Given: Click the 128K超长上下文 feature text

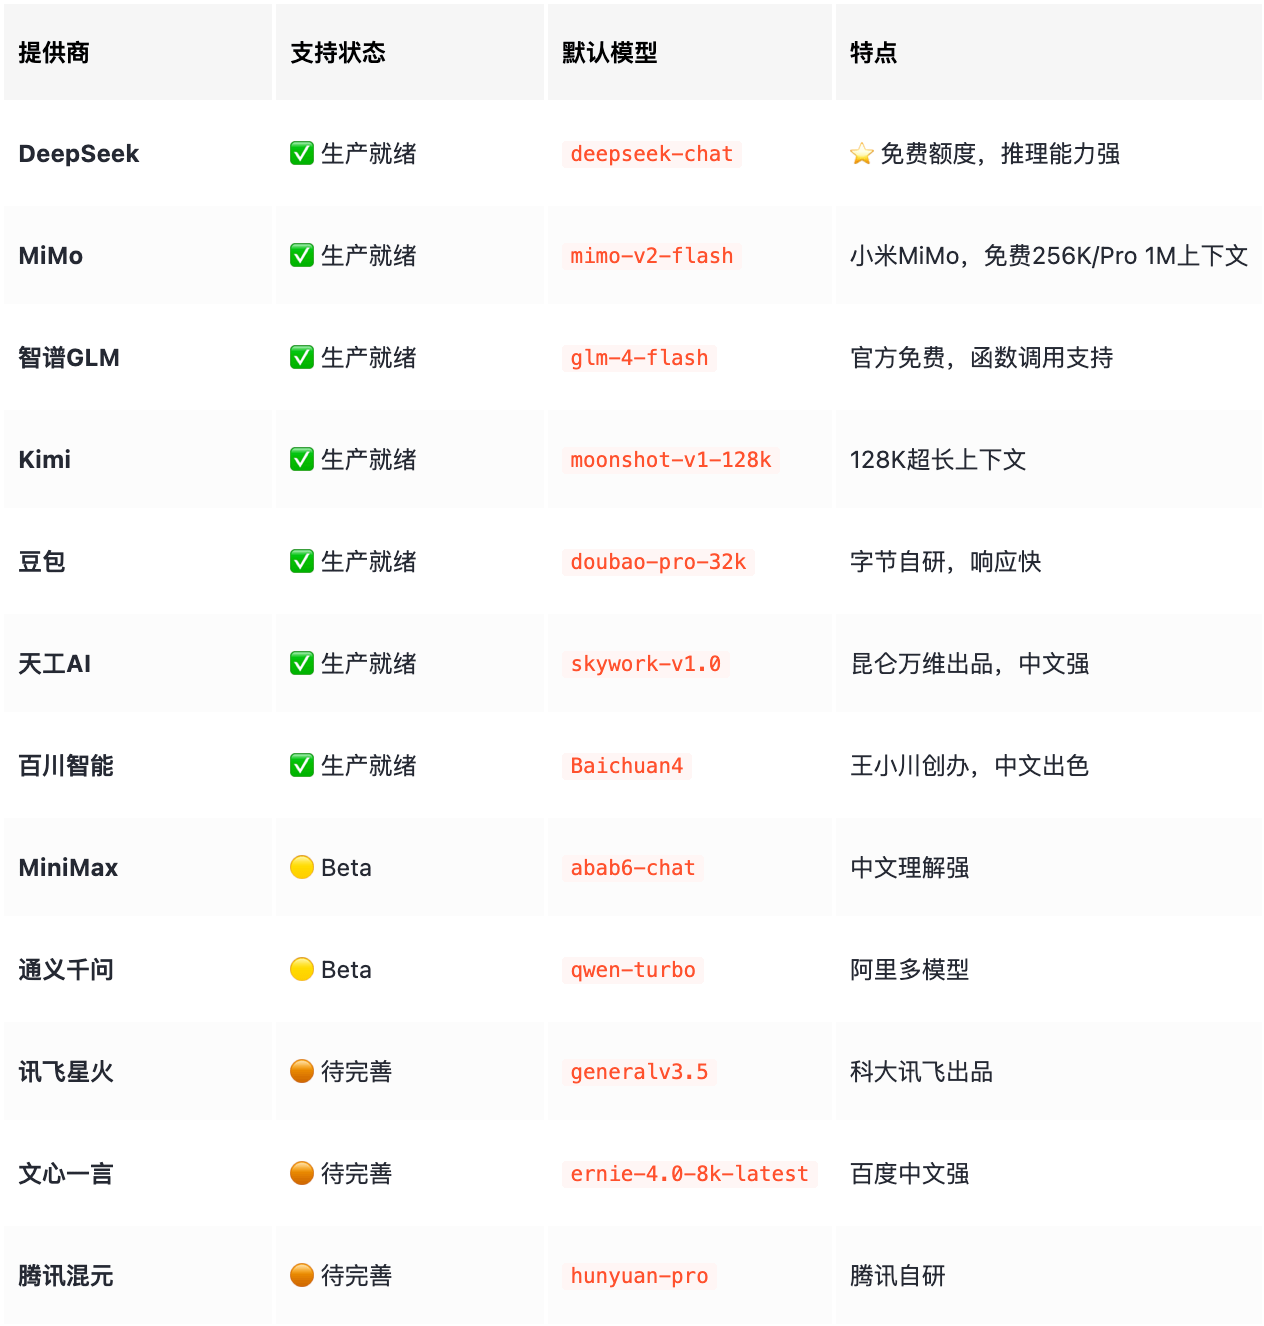Looking at the screenshot, I should (938, 459).
